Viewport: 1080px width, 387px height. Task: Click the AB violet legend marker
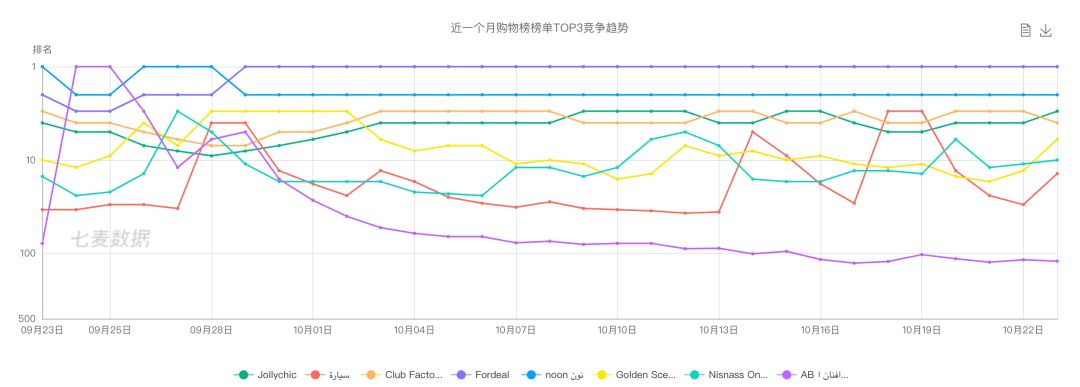tap(789, 375)
